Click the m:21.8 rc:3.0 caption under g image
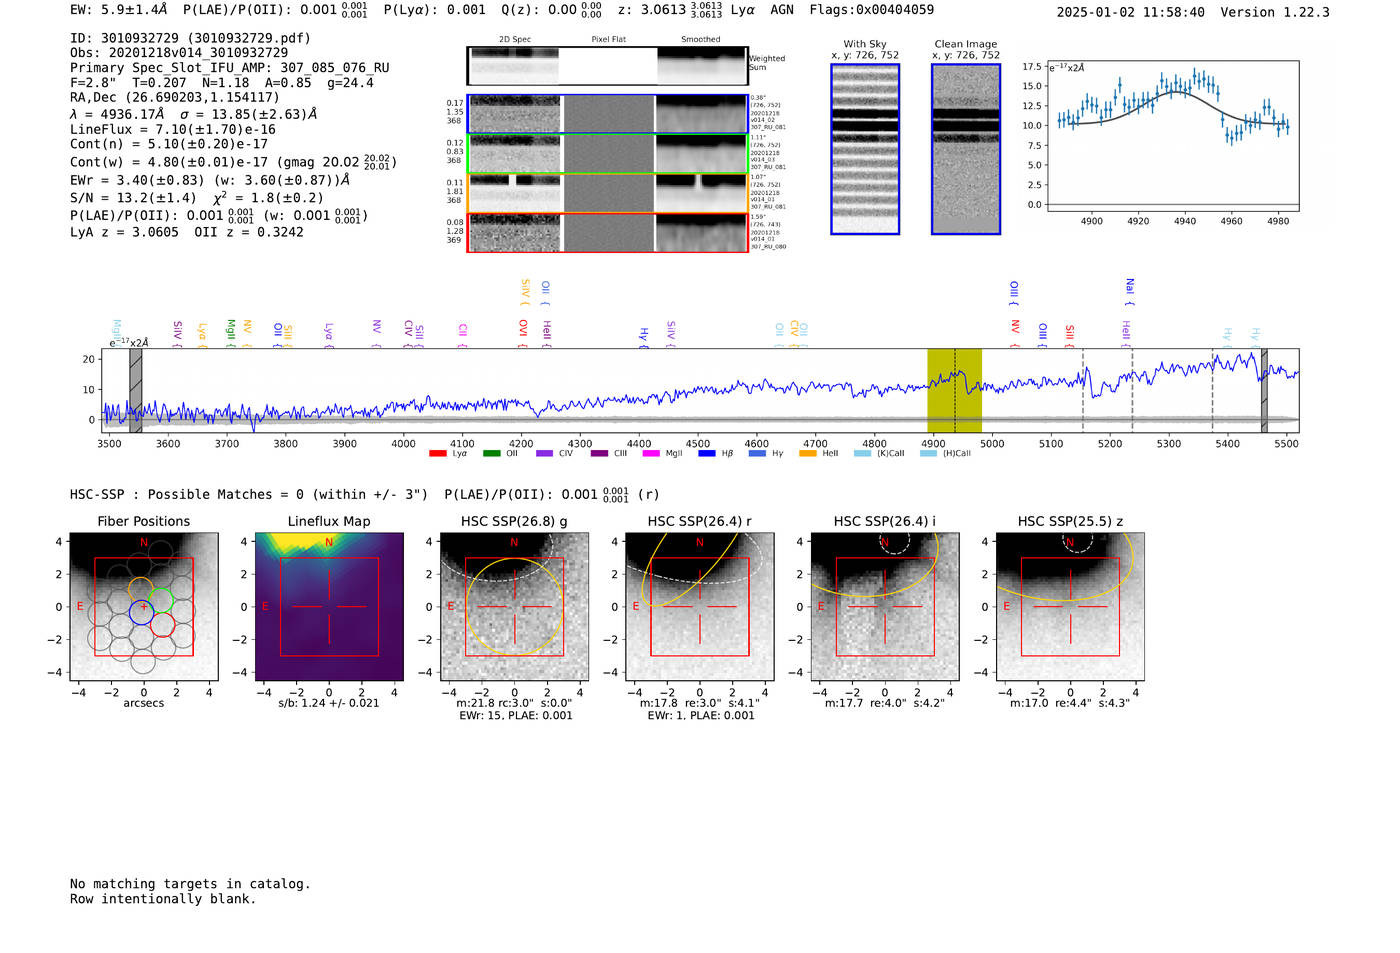The width and height of the screenshot is (1400, 953). [515, 703]
